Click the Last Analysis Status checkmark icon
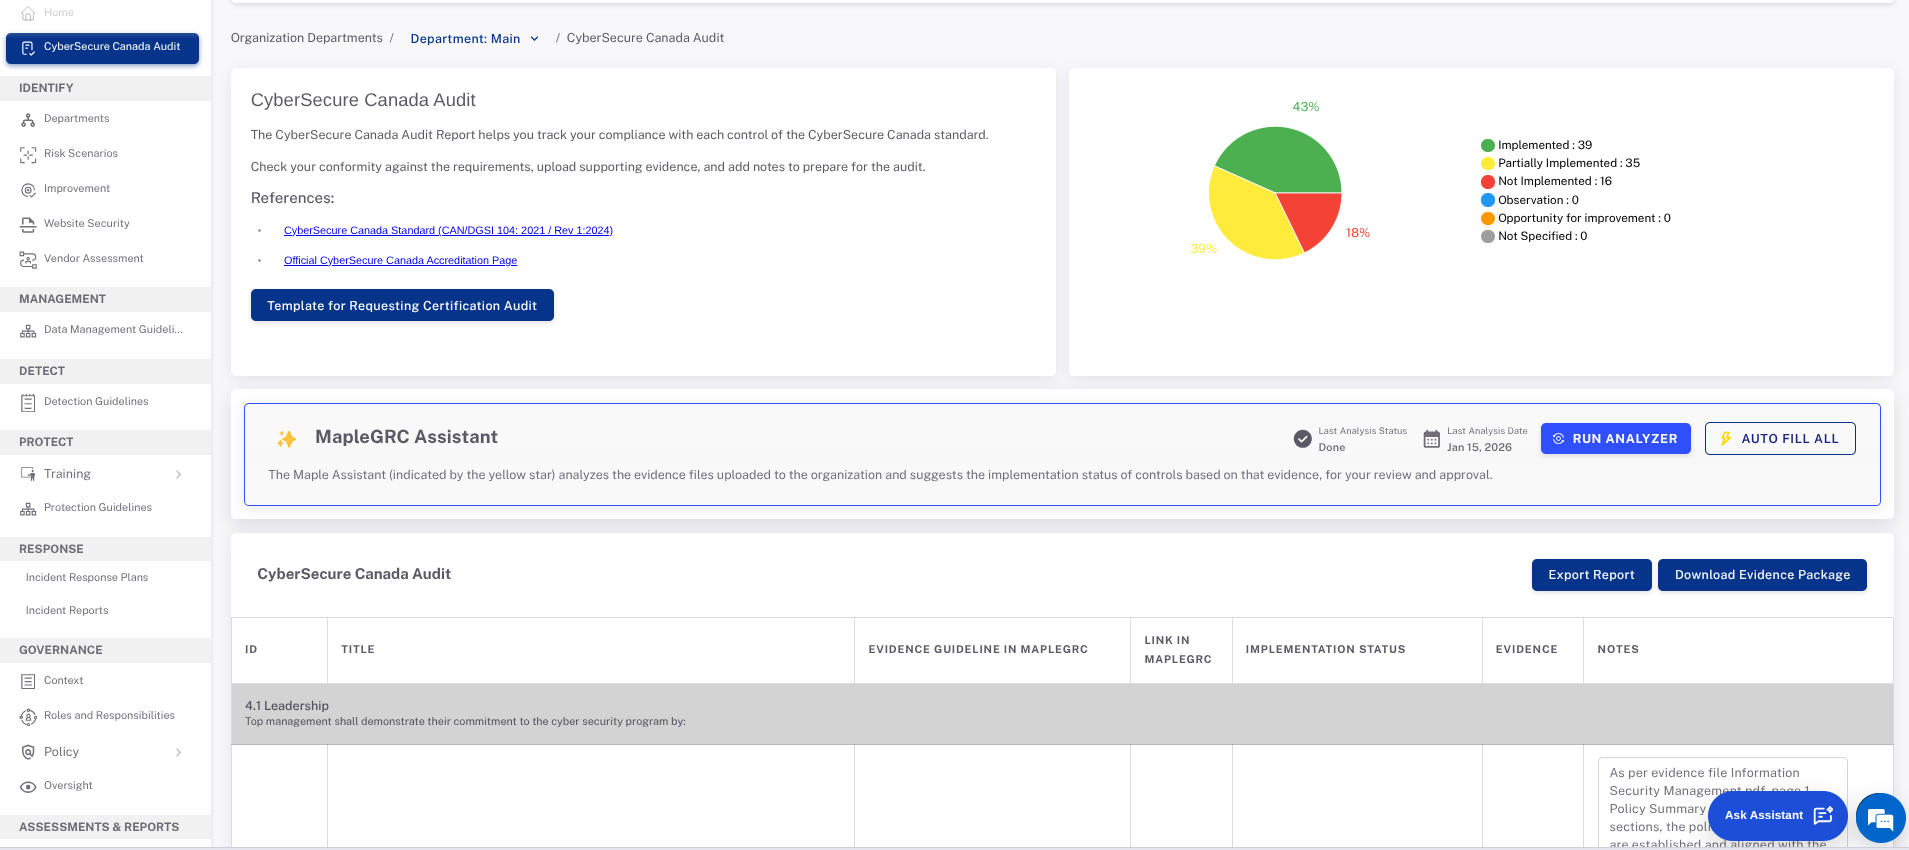This screenshot has width=1909, height=850. pos(1302,438)
